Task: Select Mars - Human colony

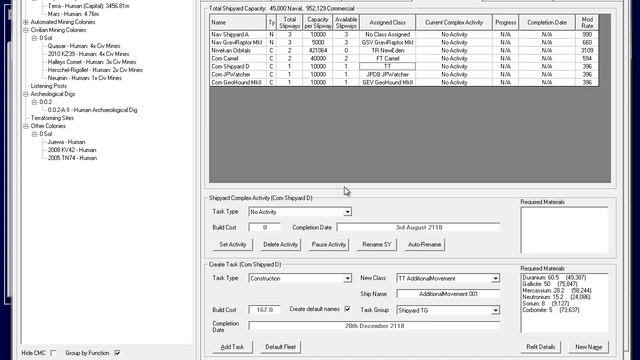Action: pos(73,14)
